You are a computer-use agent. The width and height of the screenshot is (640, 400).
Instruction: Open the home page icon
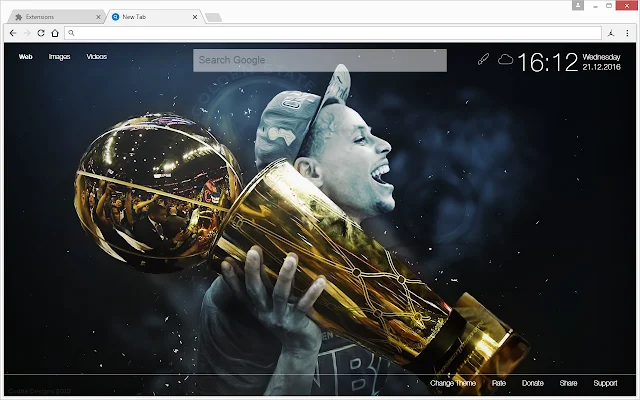pyautogui.click(x=55, y=33)
